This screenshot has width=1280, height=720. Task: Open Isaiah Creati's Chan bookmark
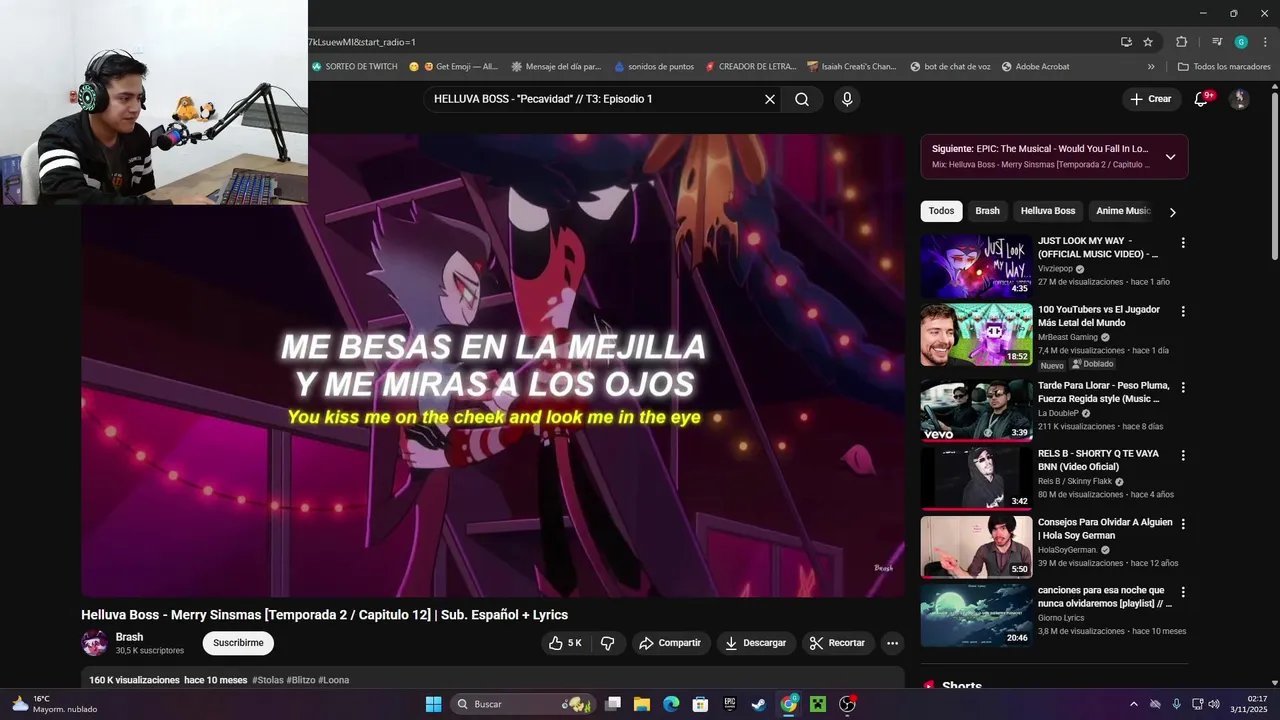point(852,67)
